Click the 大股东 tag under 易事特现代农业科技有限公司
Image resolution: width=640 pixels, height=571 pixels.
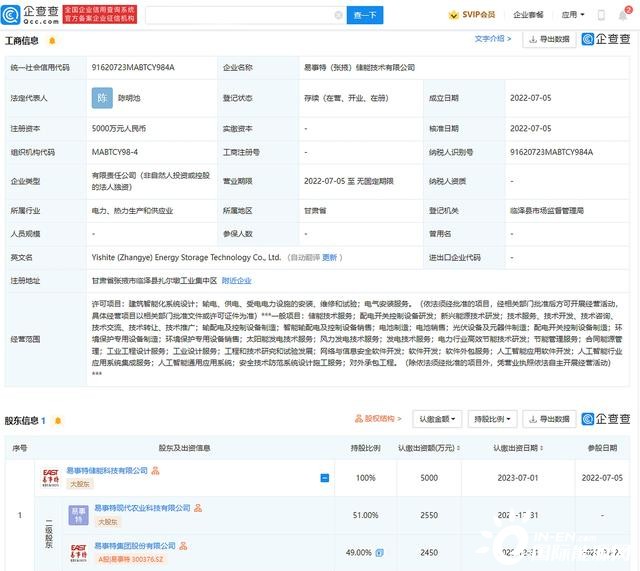(x=108, y=522)
